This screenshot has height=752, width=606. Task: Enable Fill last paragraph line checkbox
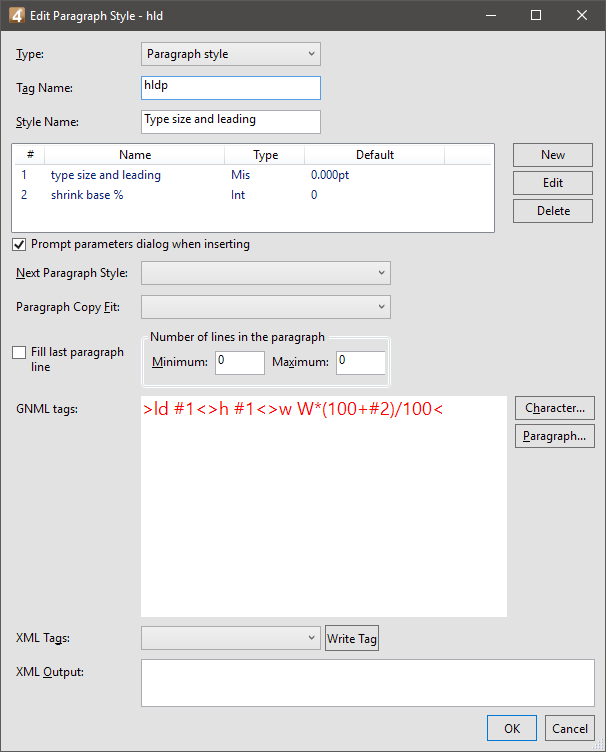pyautogui.click(x=19, y=352)
